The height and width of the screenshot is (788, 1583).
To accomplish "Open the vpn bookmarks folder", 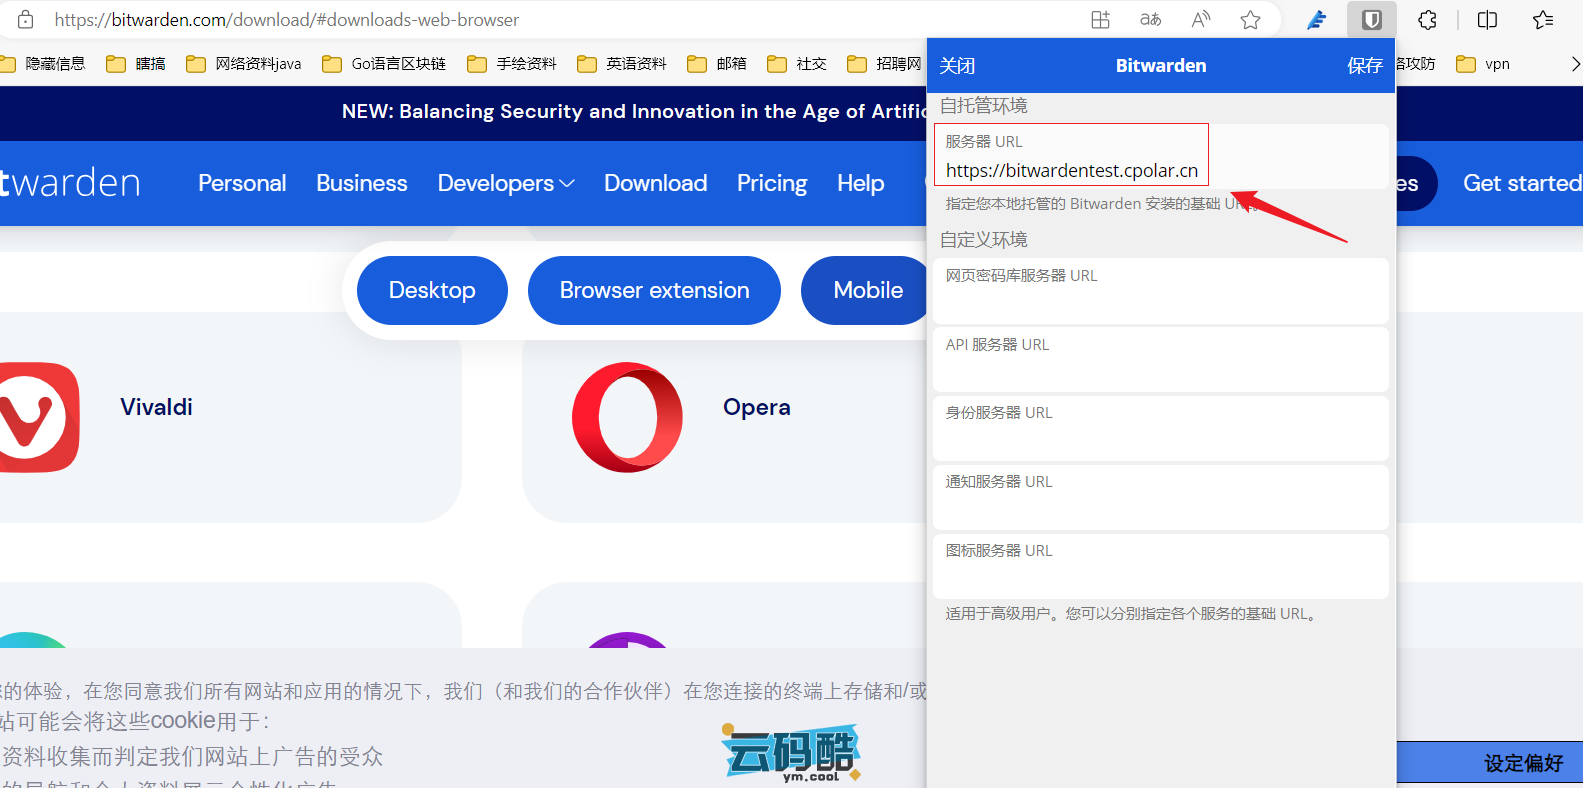I will tap(1483, 64).
